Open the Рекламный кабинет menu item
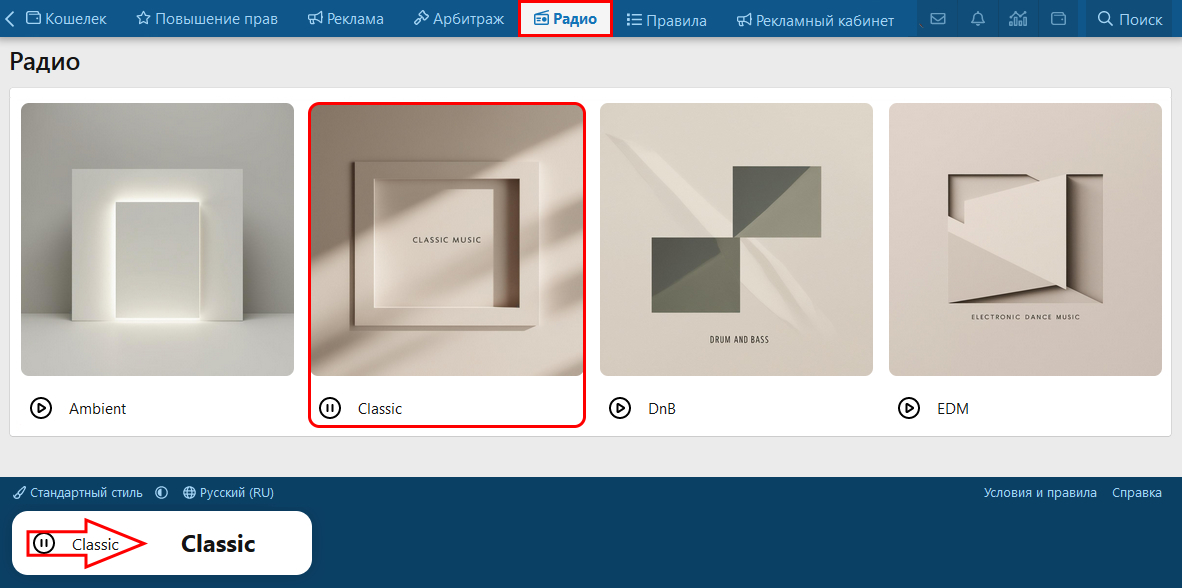Viewport: 1182px width, 588px height. (x=816, y=20)
